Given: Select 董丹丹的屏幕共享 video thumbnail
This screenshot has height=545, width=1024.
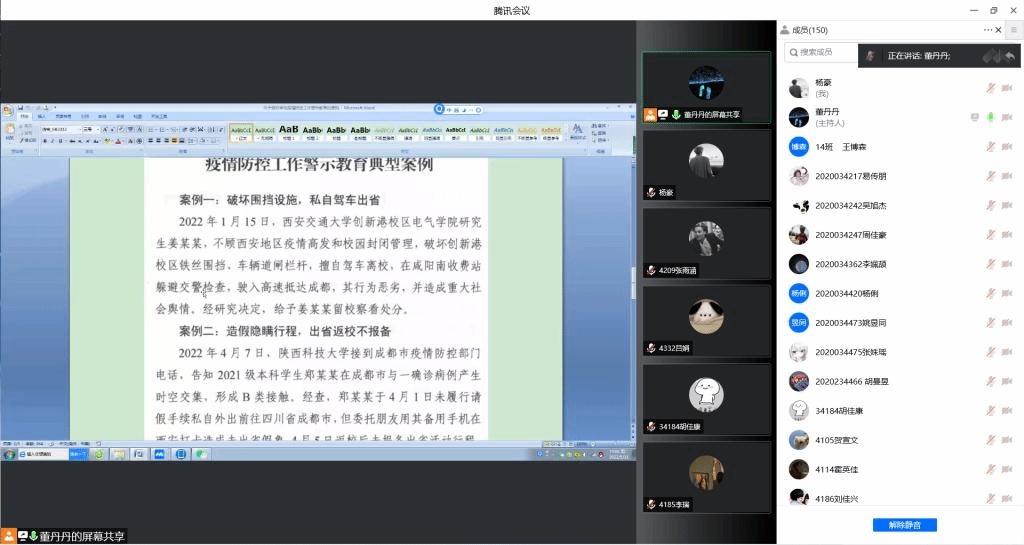Looking at the screenshot, I should point(706,87).
